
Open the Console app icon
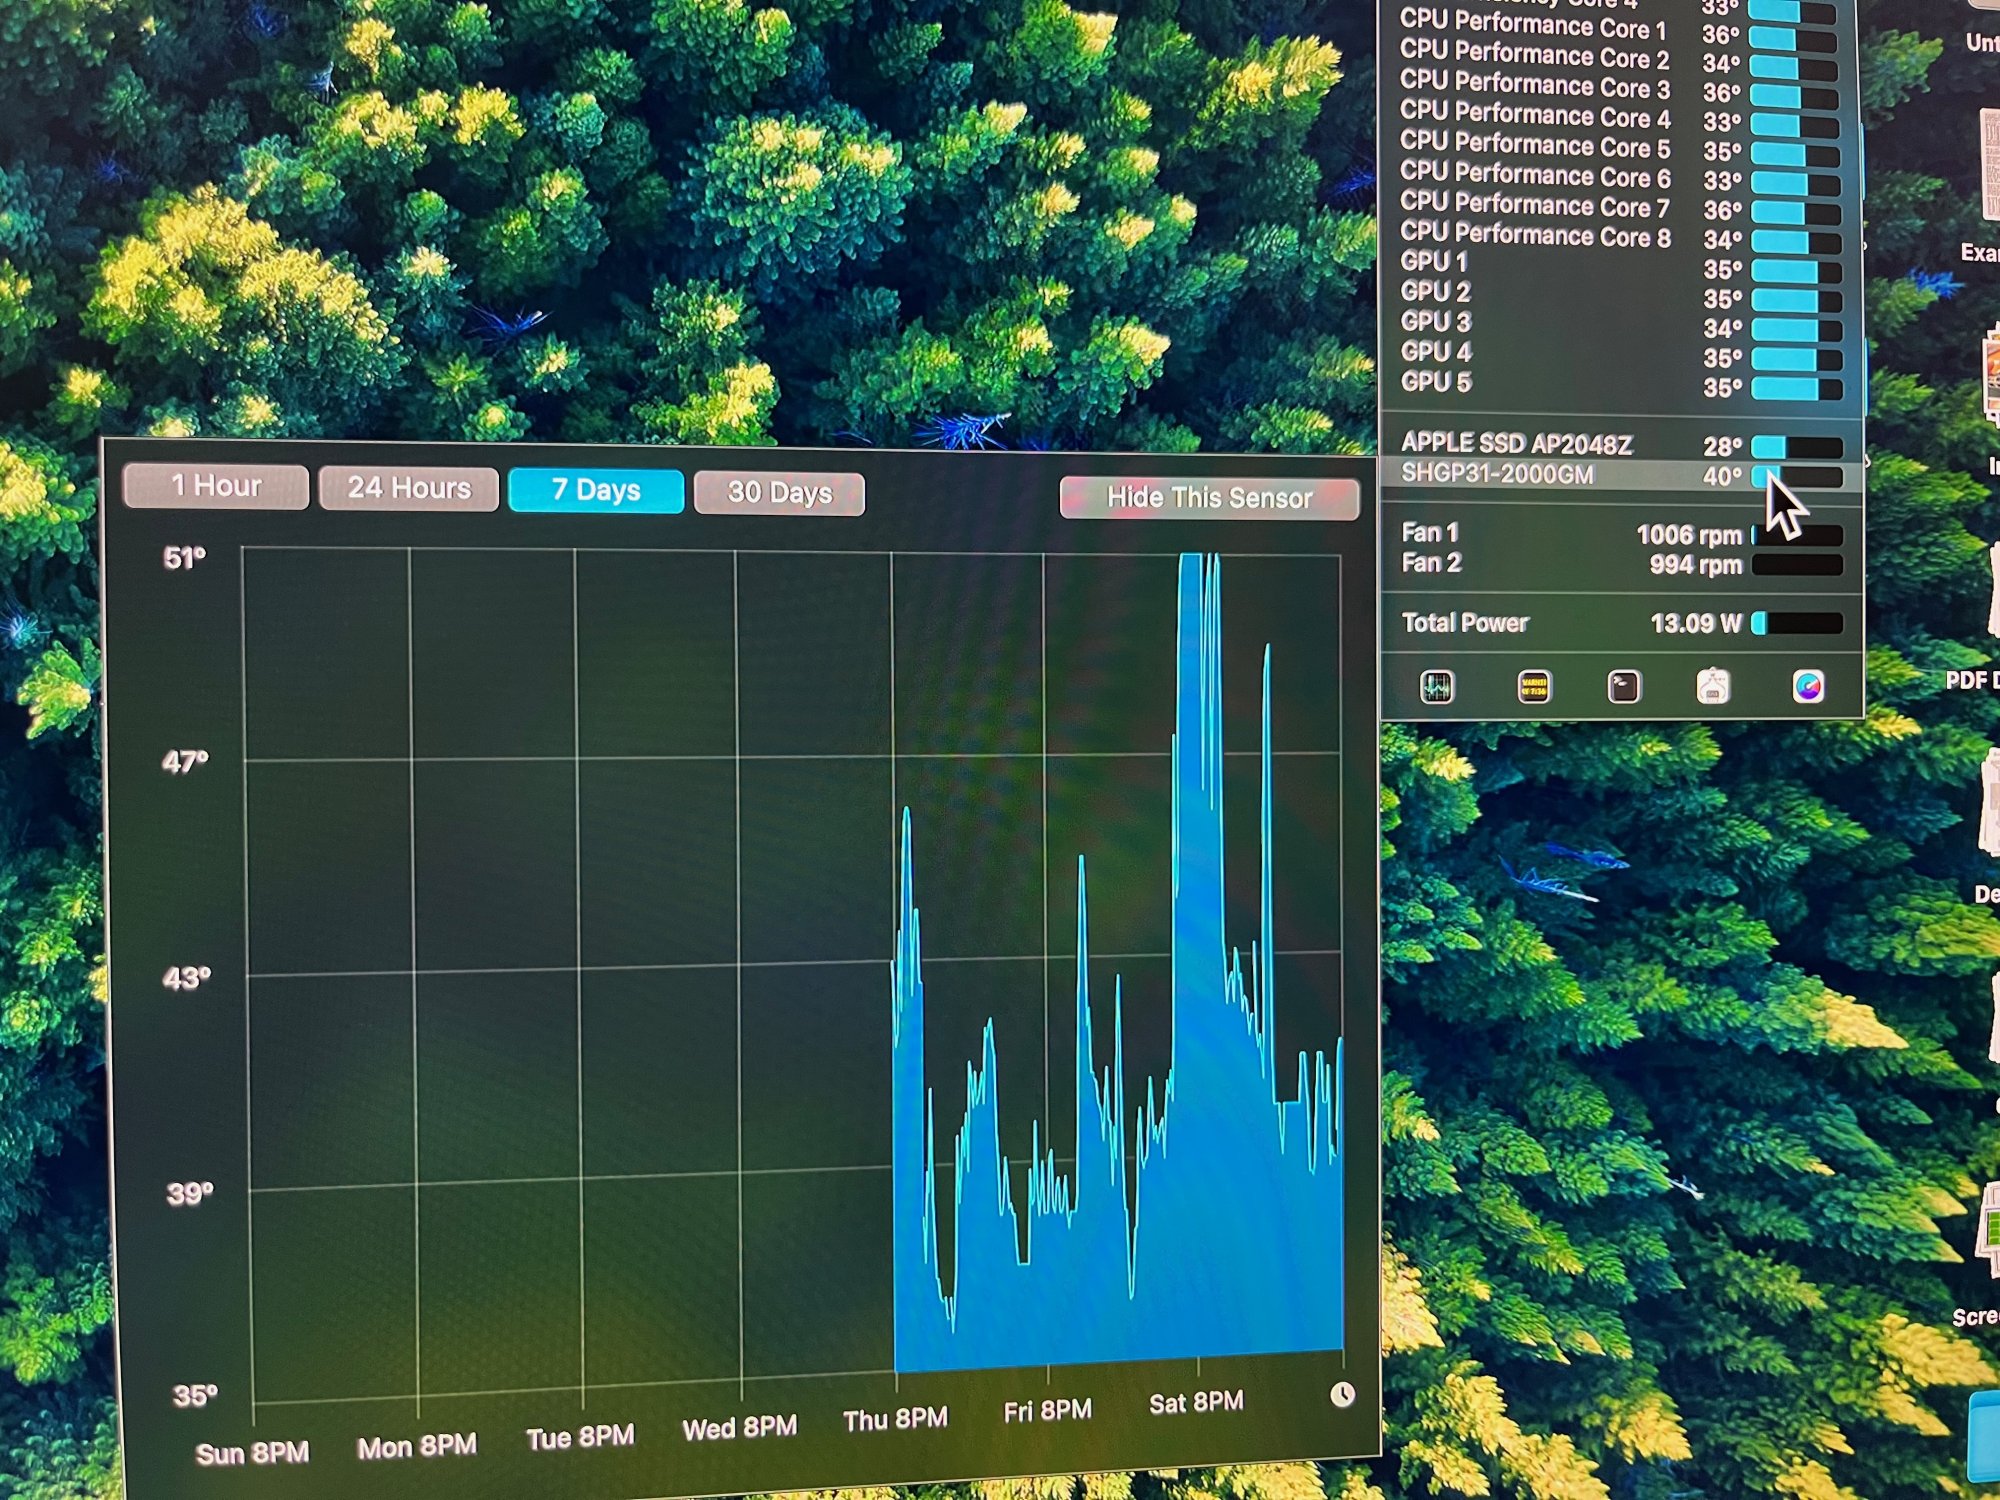click(1534, 686)
